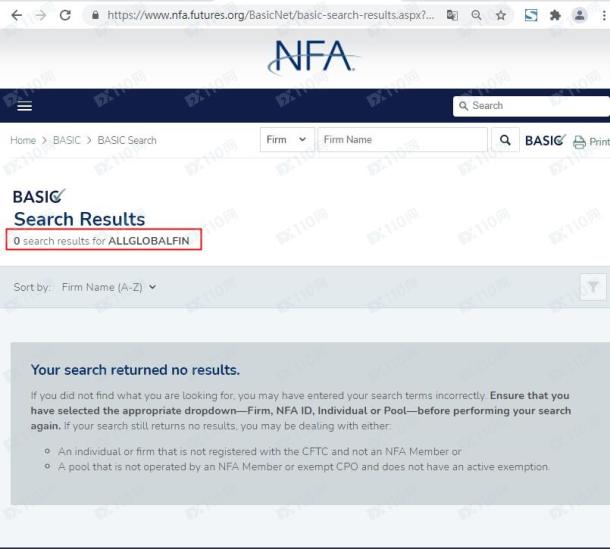
Task: Click the address bar URL text
Action: [270, 16]
